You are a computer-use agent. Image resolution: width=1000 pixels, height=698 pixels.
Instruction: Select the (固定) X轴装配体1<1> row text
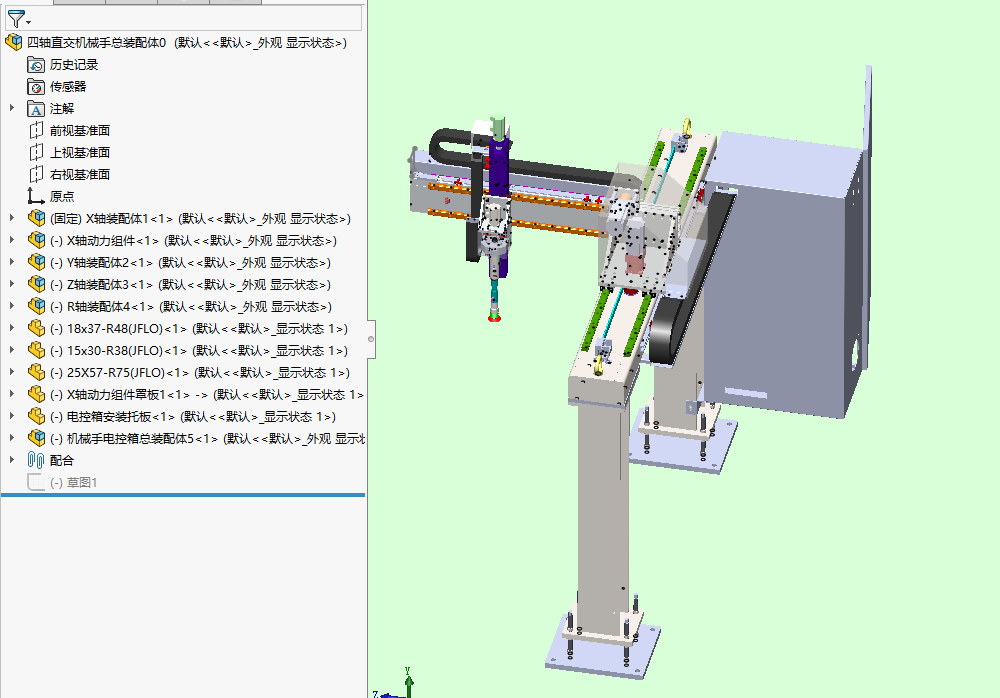click(200, 219)
